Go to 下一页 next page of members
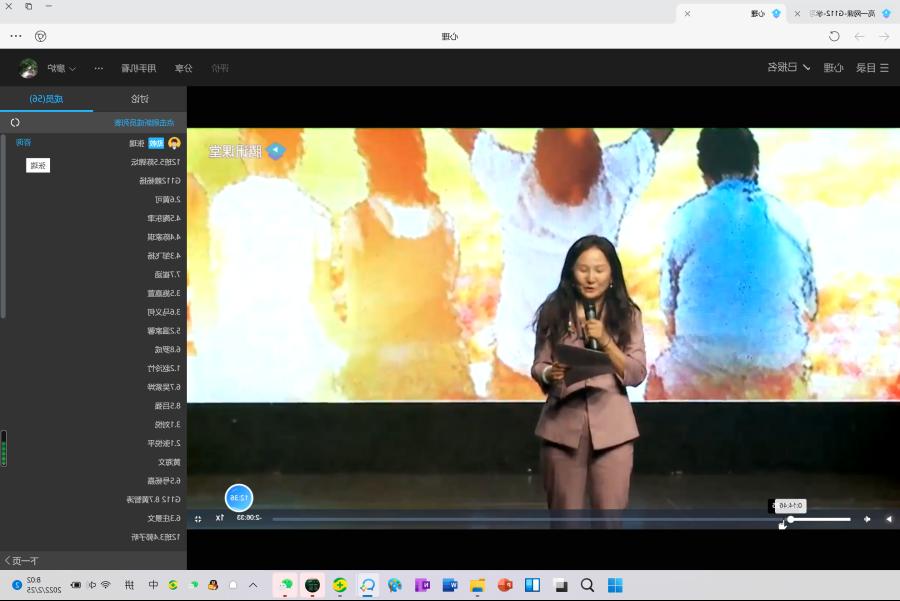The height and width of the screenshot is (601, 900). coord(20,561)
